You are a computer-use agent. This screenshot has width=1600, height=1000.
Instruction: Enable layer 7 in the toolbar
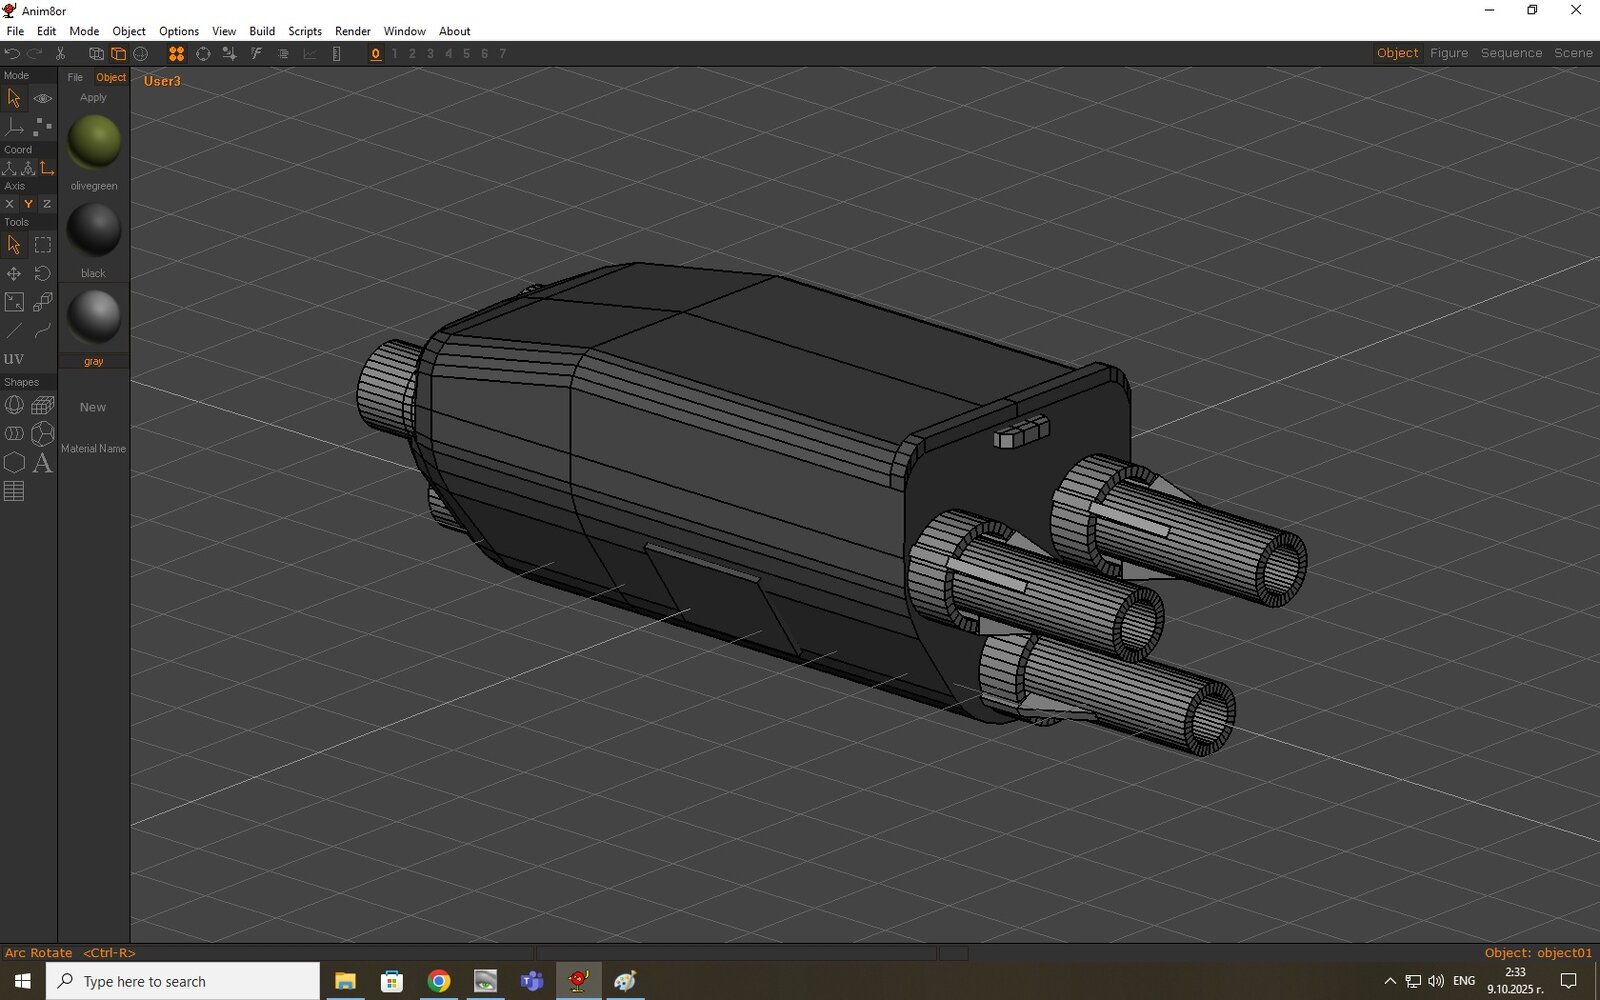[x=502, y=54]
